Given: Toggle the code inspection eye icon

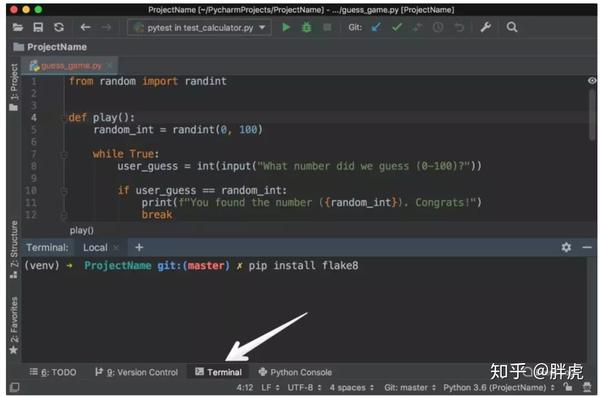Looking at the screenshot, I should pyautogui.click(x=592, y=81).
